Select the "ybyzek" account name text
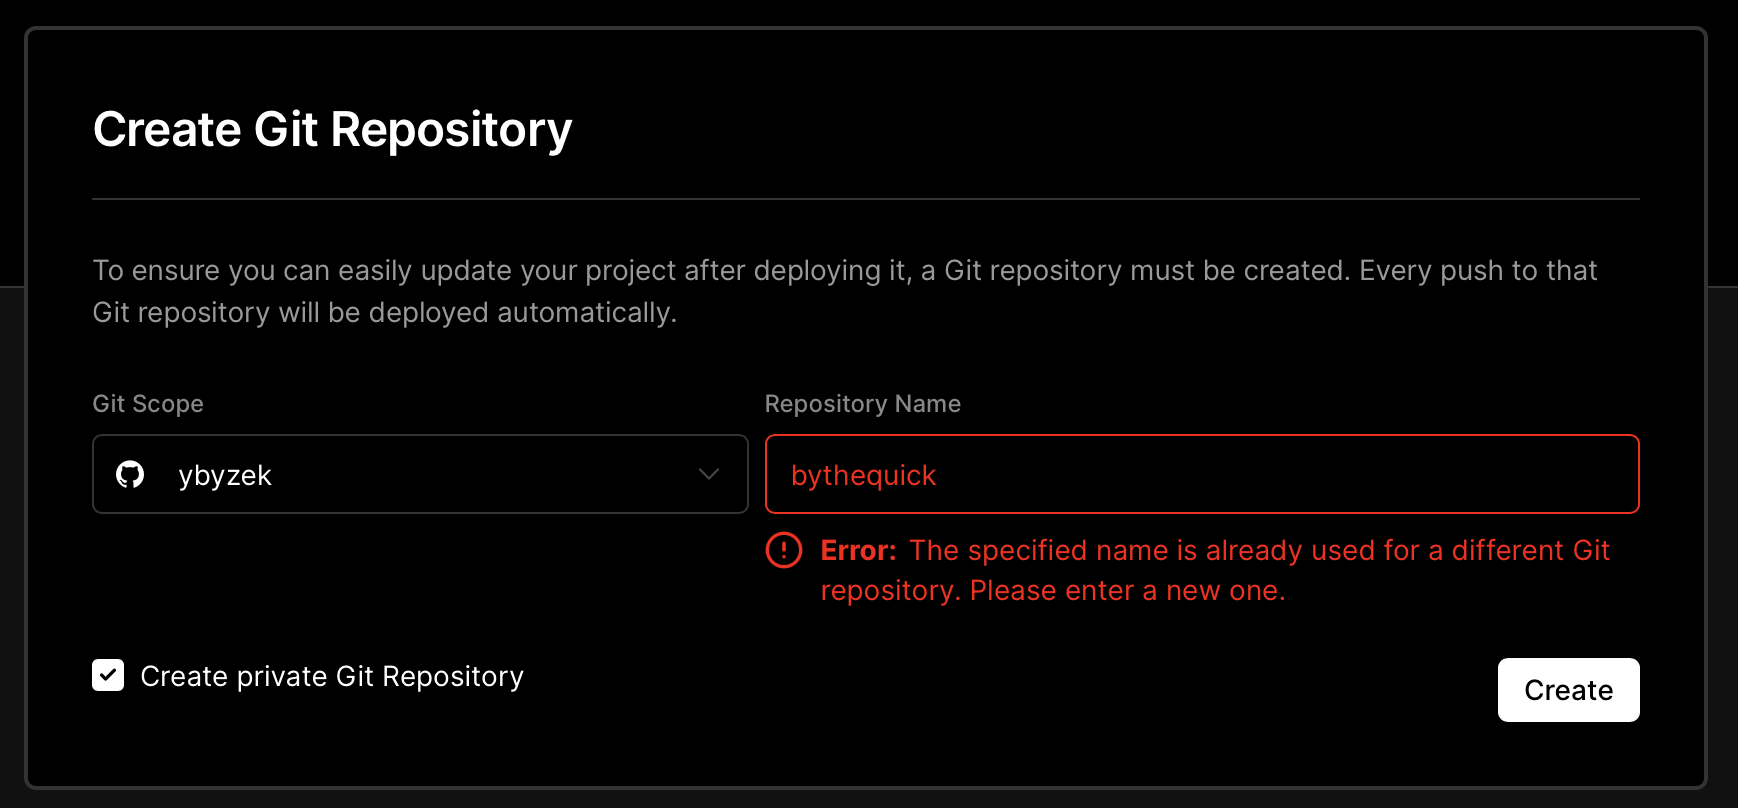 pos(225,476)
